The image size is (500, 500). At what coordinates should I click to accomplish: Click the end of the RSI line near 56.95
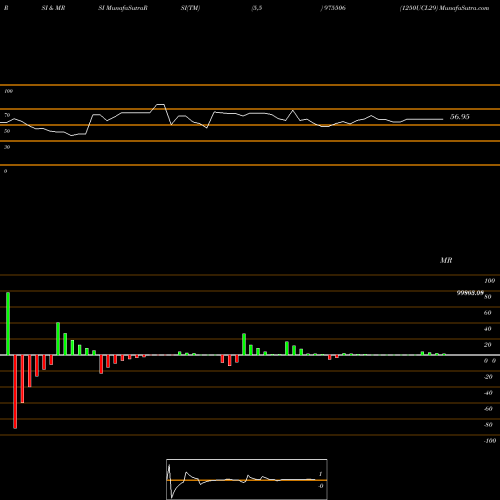pyautogui.click(x=442, y=119)
